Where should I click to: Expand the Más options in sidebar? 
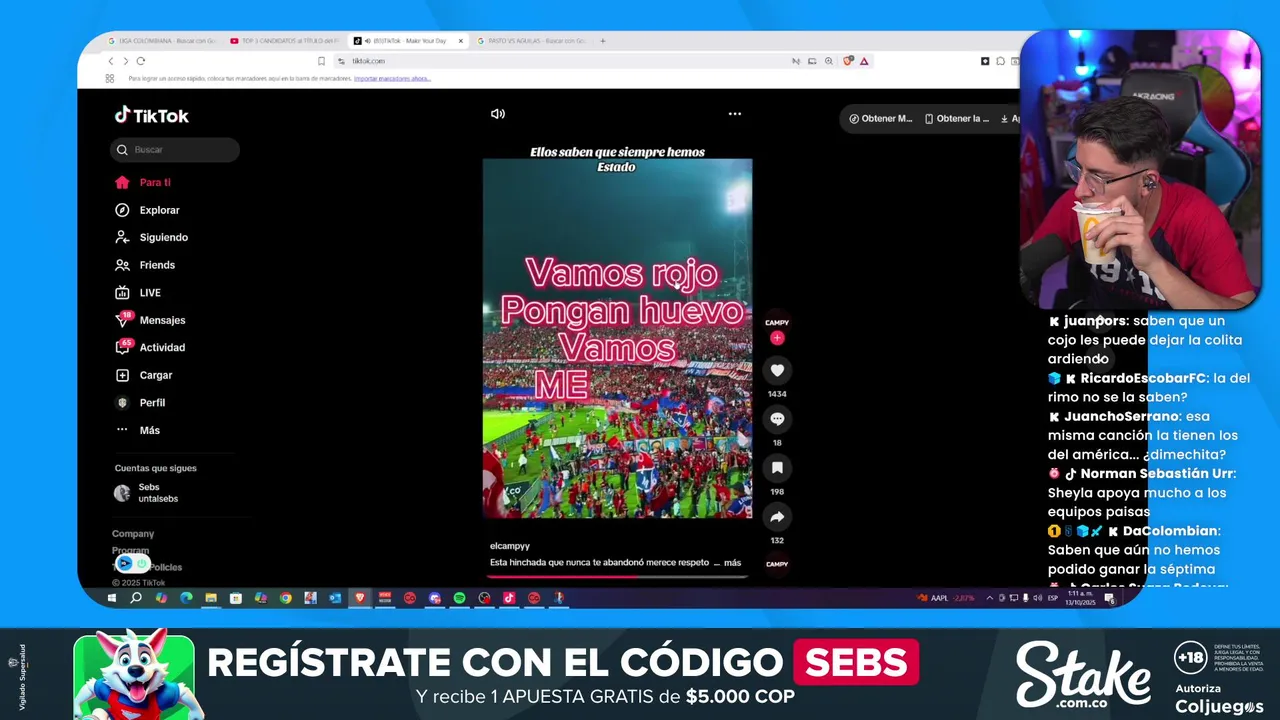coord(138,430)
